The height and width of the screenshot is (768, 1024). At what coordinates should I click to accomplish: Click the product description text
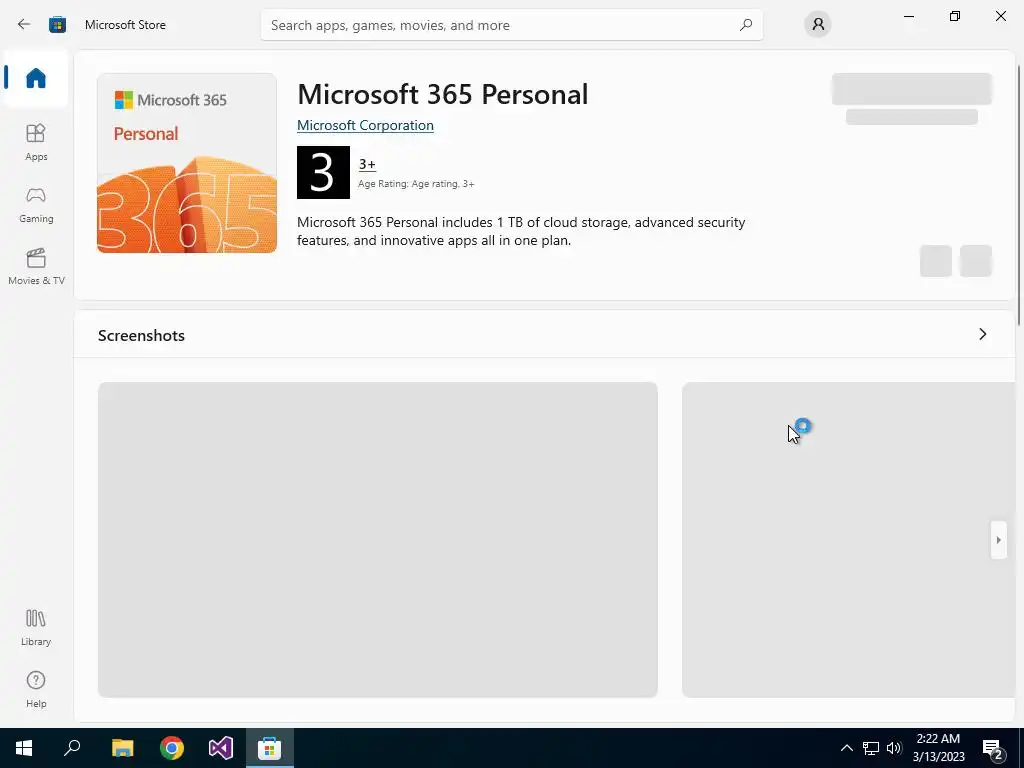(x=521, y=231)
